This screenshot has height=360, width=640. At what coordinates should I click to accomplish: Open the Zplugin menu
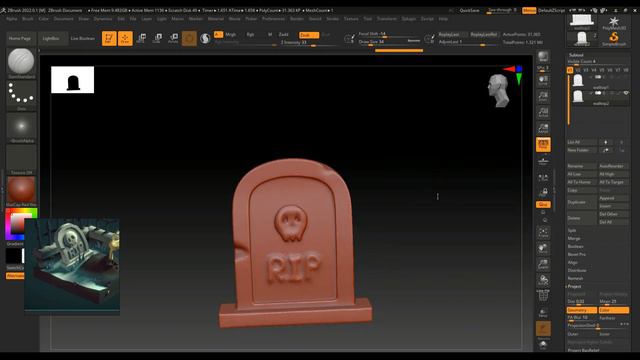click(x=409, y=19)
